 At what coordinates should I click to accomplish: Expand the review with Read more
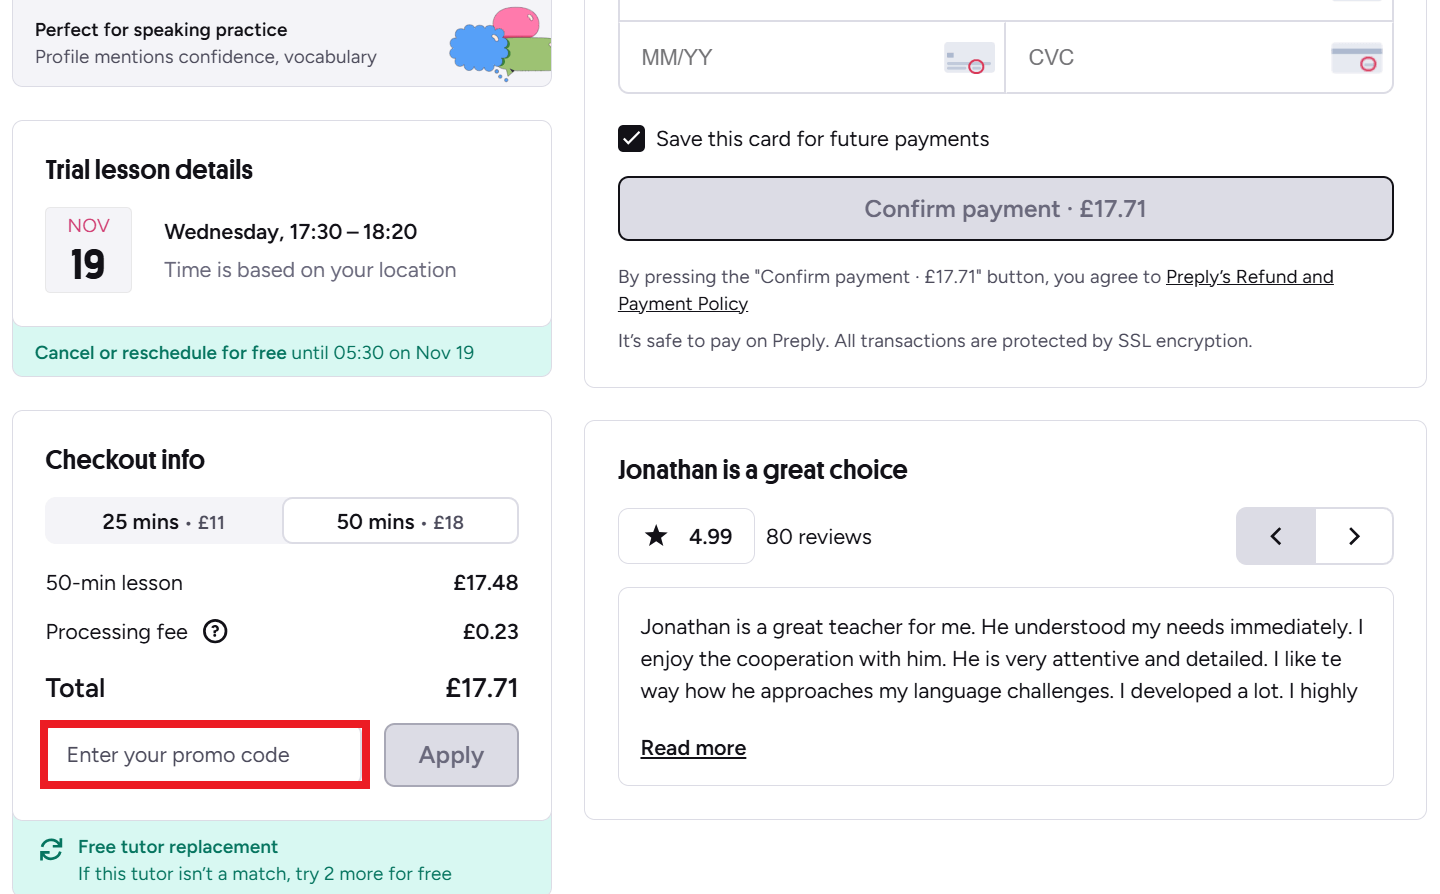693,748
